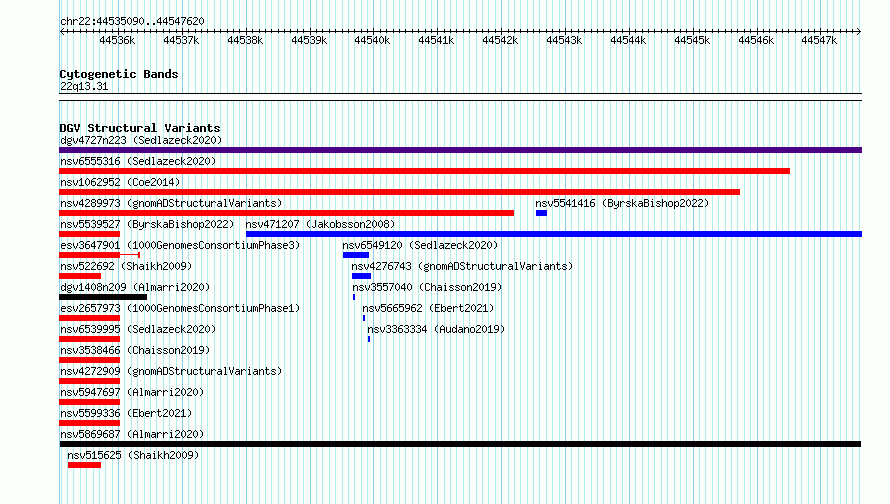Click the blue nsv4276743 variant bar
This screenshot has height=504, width=890.
[362, 276]
